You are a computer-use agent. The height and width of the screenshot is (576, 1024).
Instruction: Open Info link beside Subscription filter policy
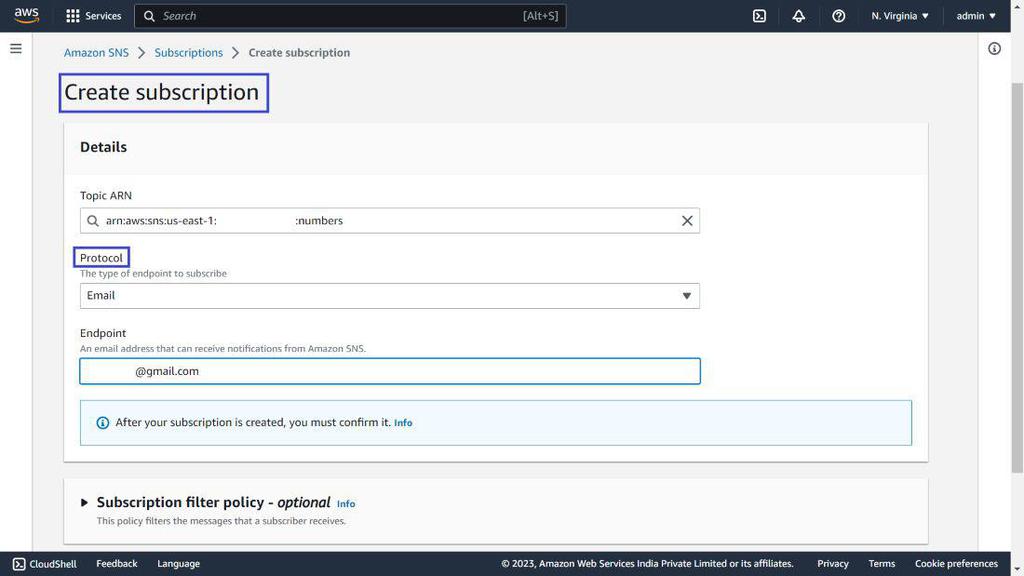tap(346, 504)
